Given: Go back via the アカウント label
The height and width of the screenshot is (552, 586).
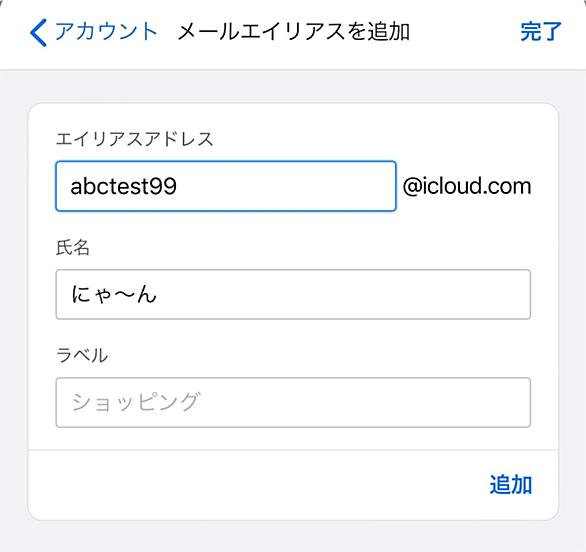Looking at the screenshot, I should 106,31.
